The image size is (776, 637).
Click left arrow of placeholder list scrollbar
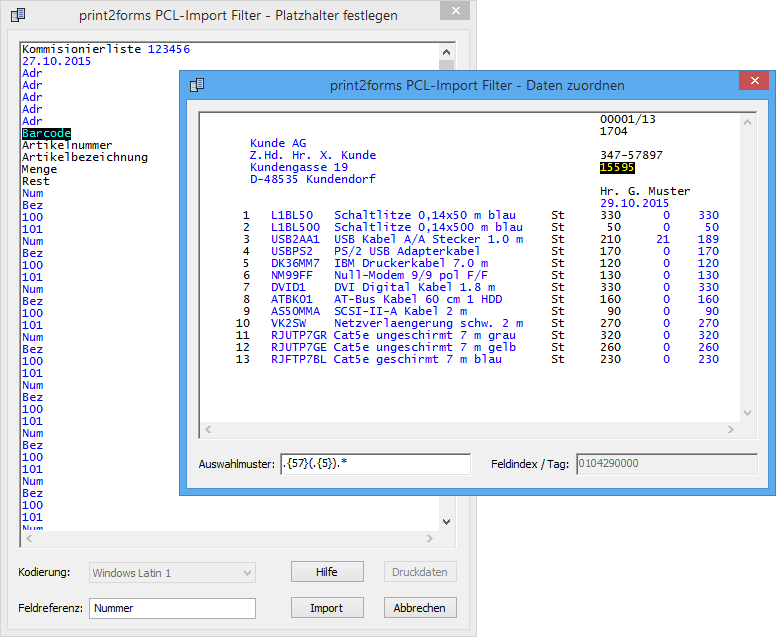click(28, 538)
